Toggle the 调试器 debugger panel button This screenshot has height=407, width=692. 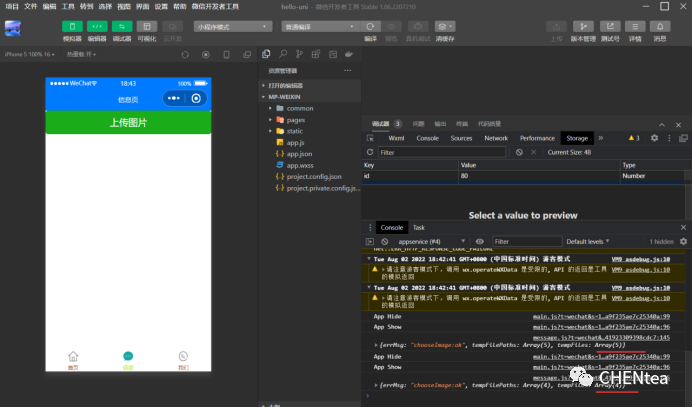122,26
